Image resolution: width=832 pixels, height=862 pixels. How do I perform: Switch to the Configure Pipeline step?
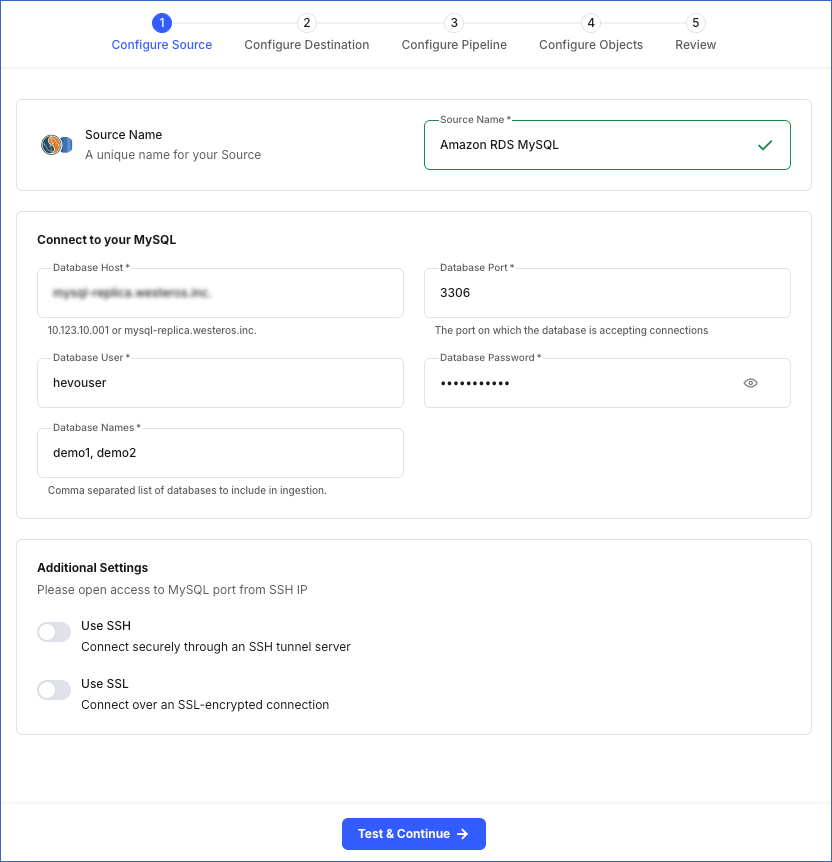tap(454, 44)
